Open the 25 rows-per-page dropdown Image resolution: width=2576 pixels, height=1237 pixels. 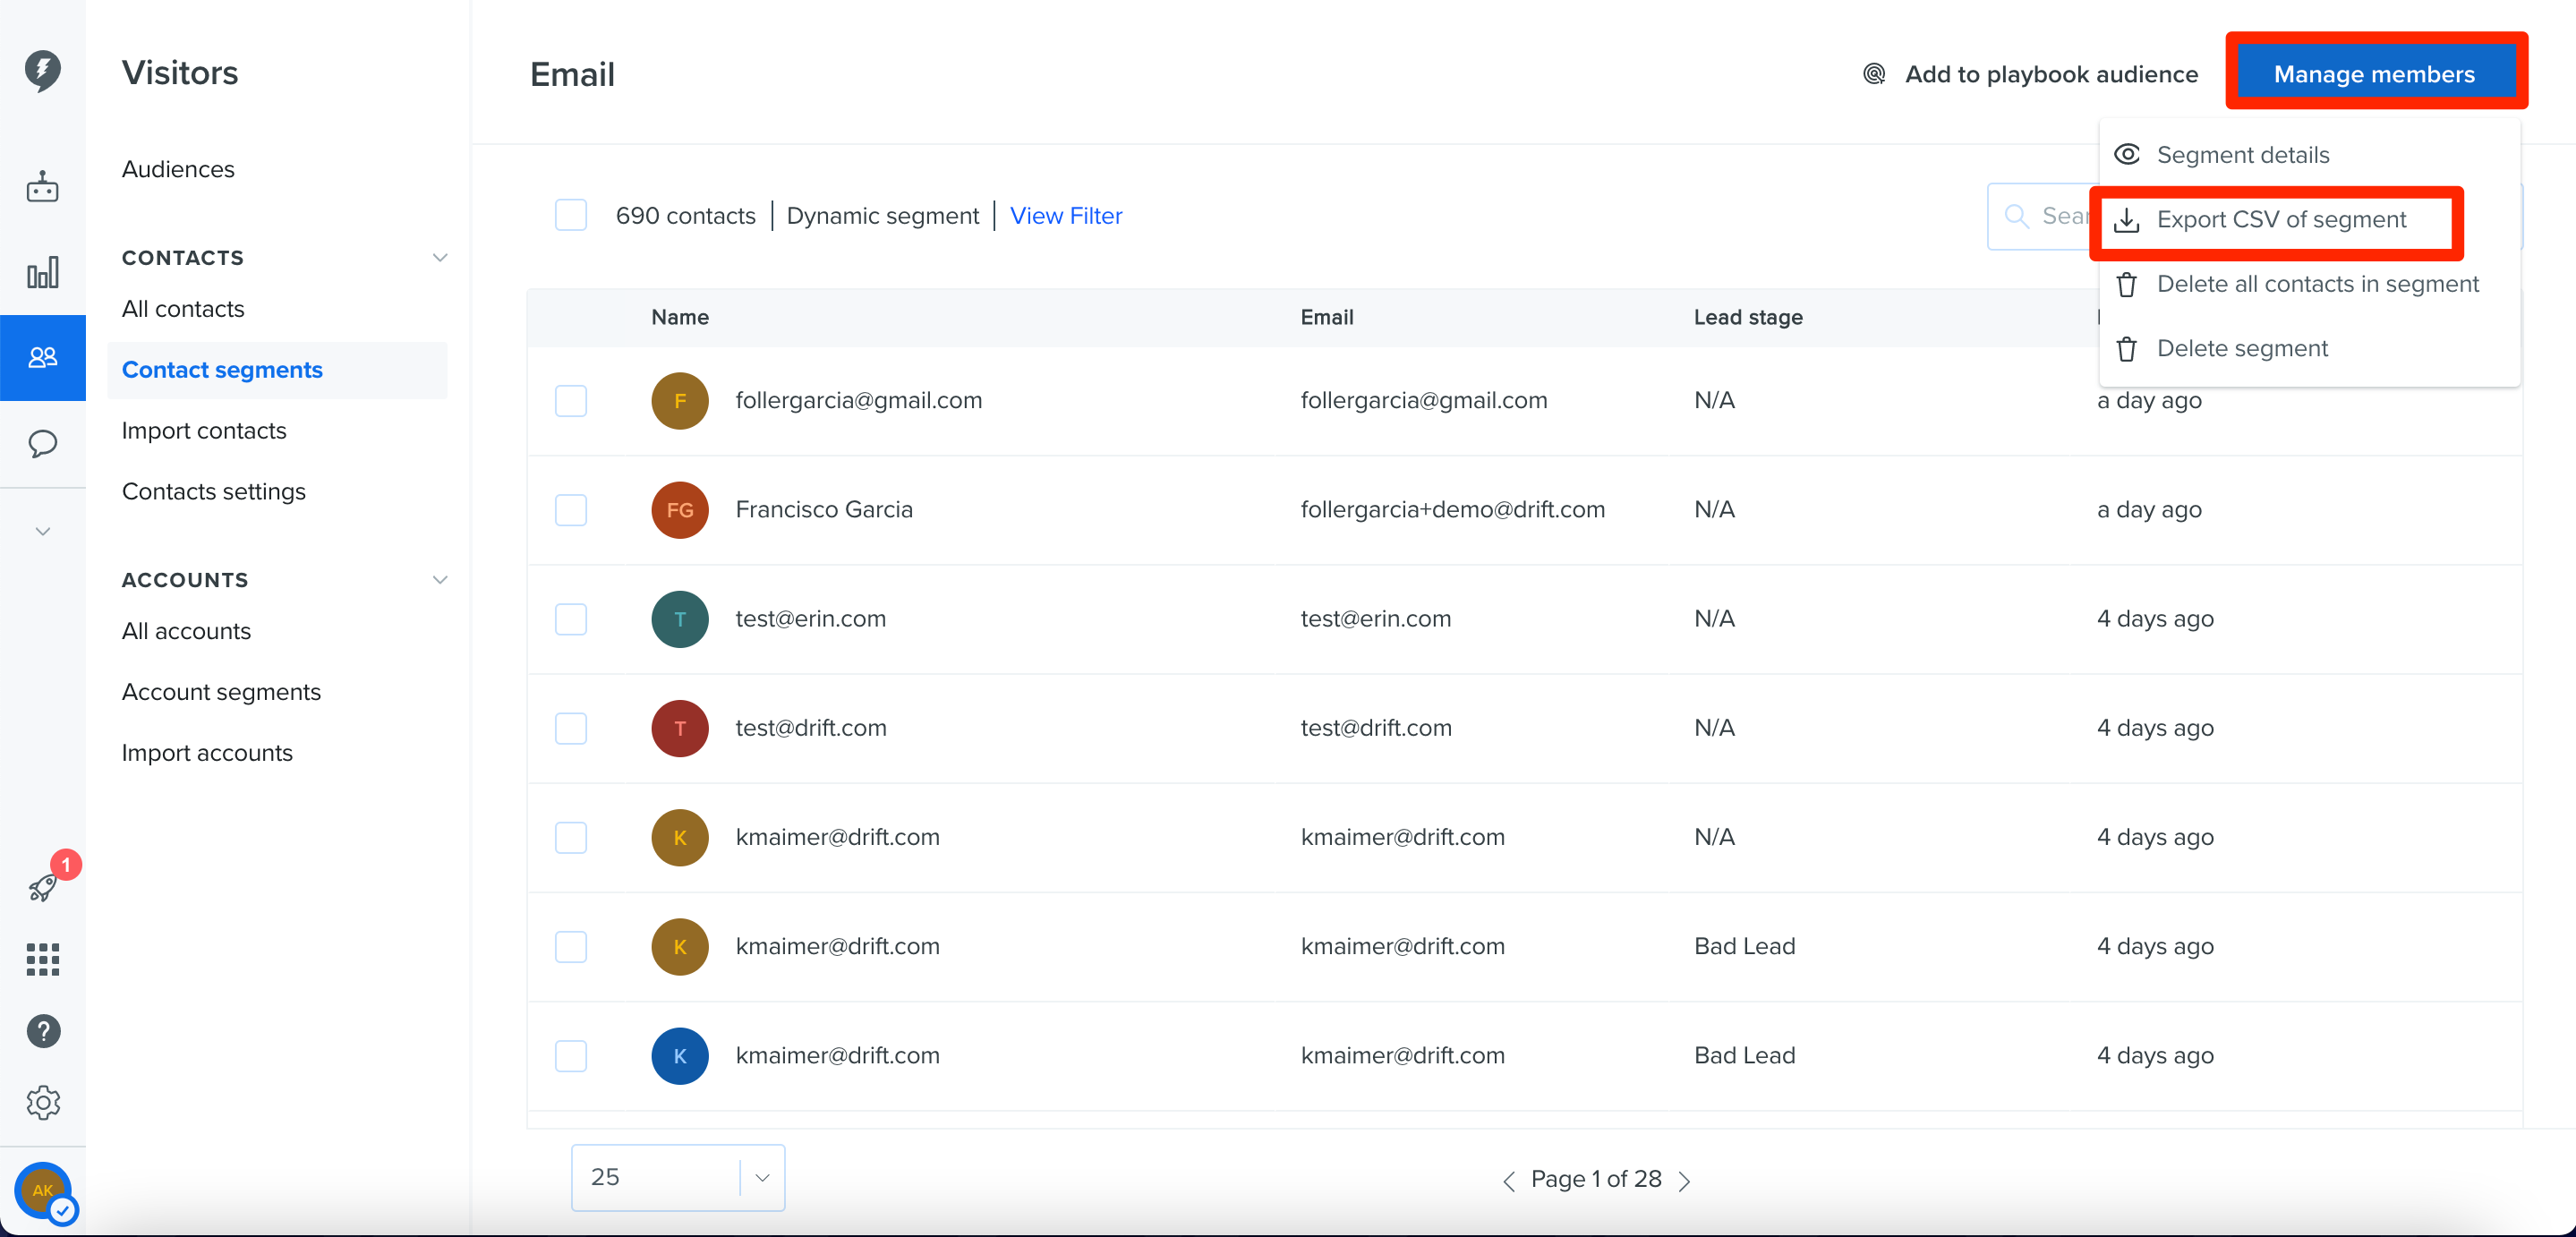pyautogui.click(x=678, y=1178)
